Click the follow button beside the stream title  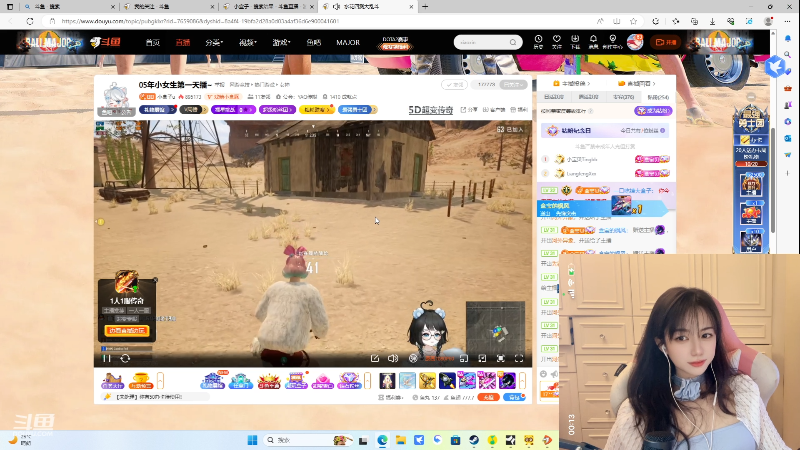pyautogui.click(x=454, y=85)
